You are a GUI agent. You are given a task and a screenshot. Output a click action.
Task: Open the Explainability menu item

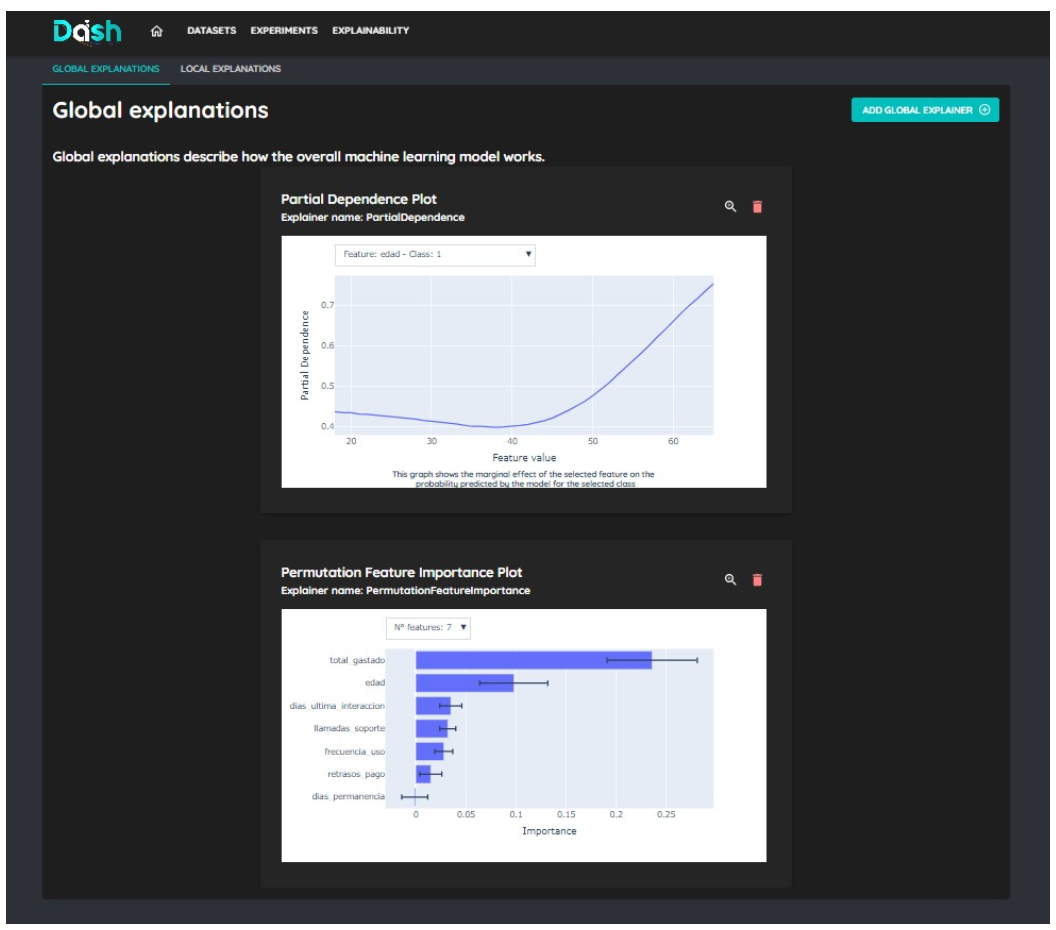(x=370, y=31)
